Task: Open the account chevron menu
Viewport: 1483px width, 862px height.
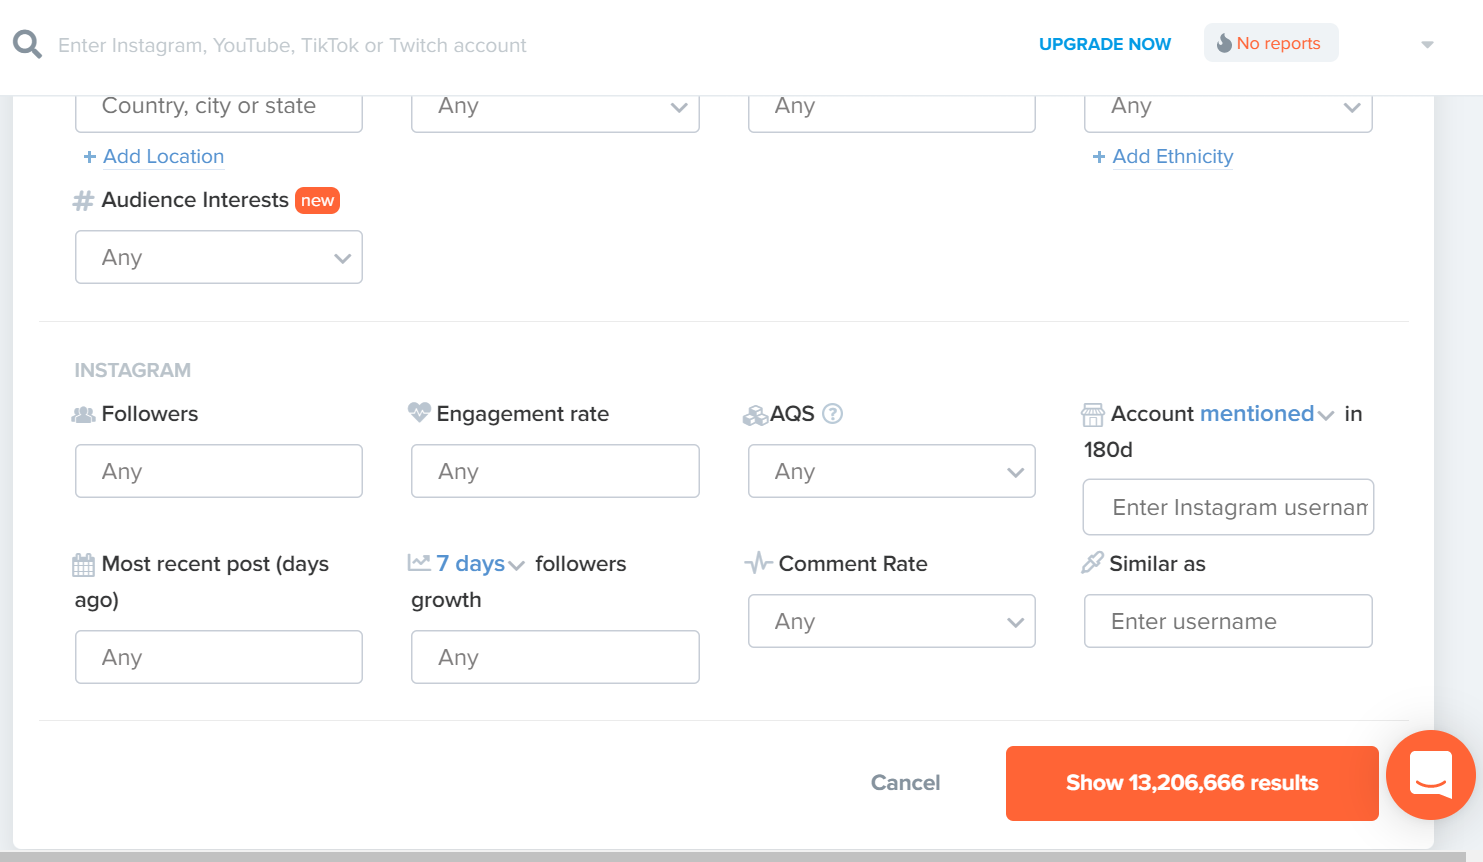Action: (x=1427, y=44)
